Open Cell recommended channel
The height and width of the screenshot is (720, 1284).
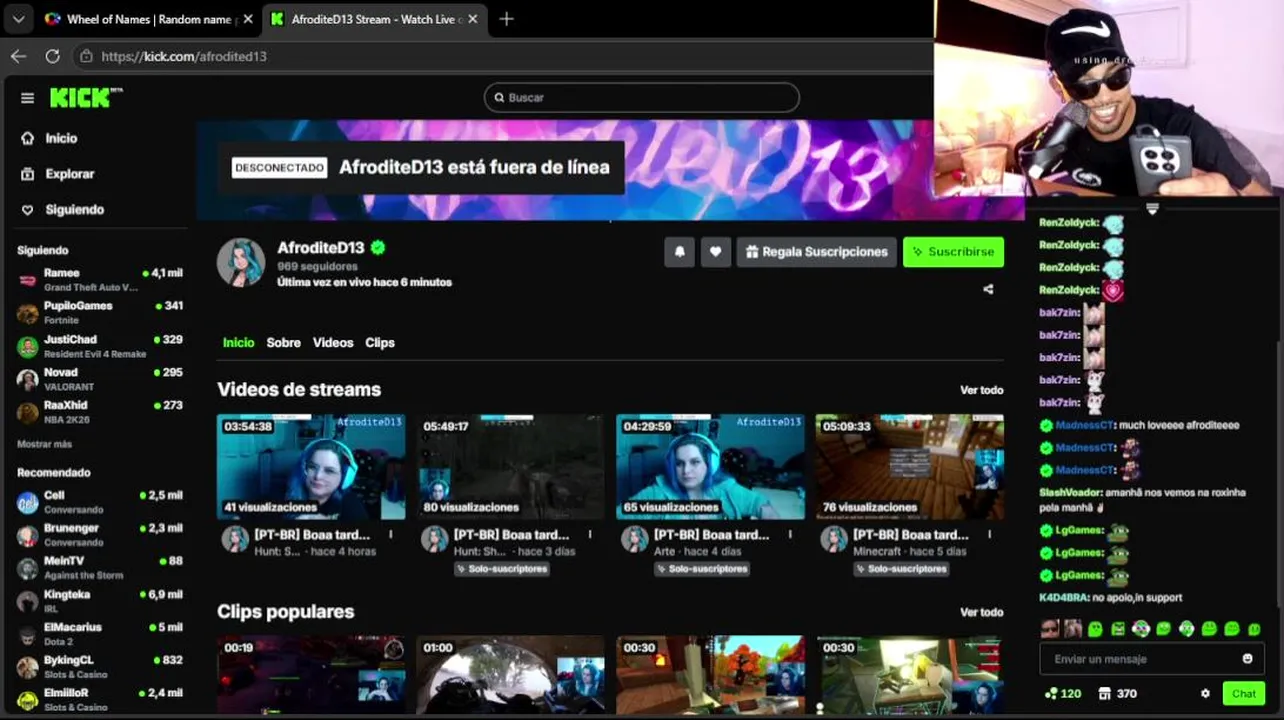click(100, 502)
